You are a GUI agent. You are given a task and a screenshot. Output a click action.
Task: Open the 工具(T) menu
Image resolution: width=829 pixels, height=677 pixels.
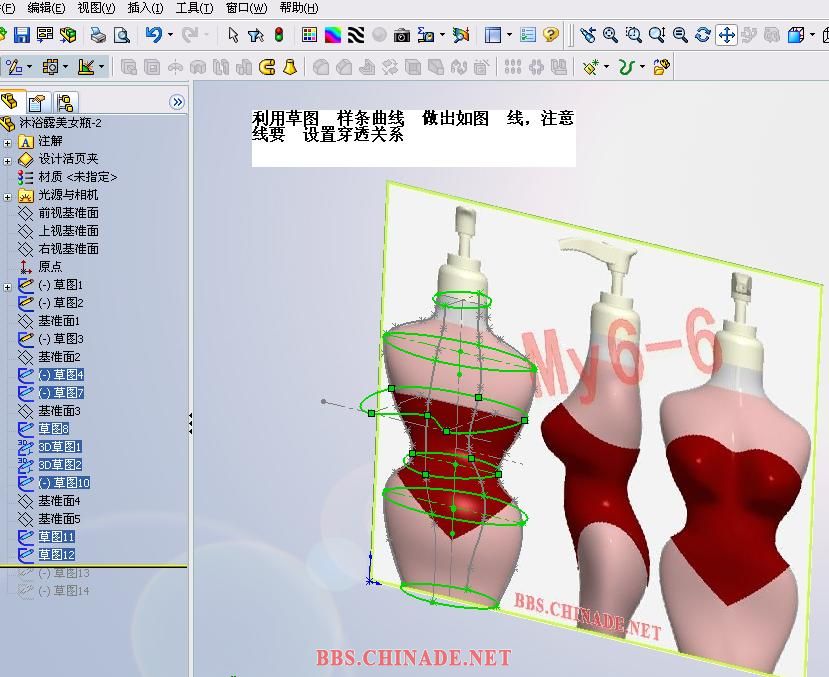[x=194, y=8]
